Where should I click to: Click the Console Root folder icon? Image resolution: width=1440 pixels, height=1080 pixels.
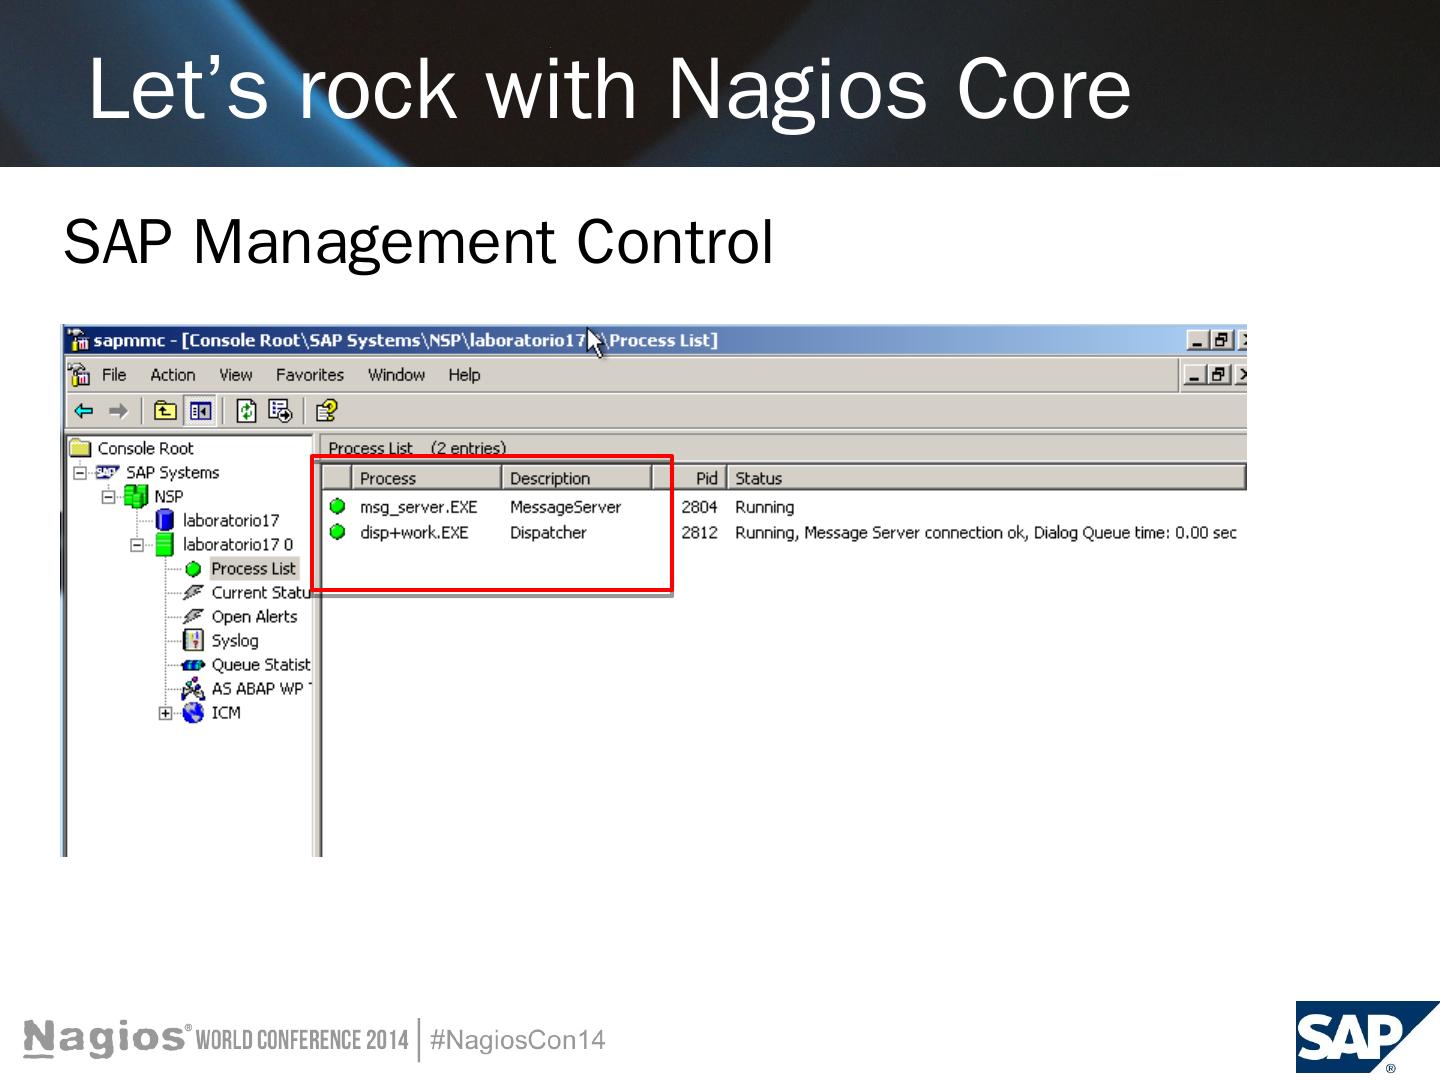coord(80,448)
